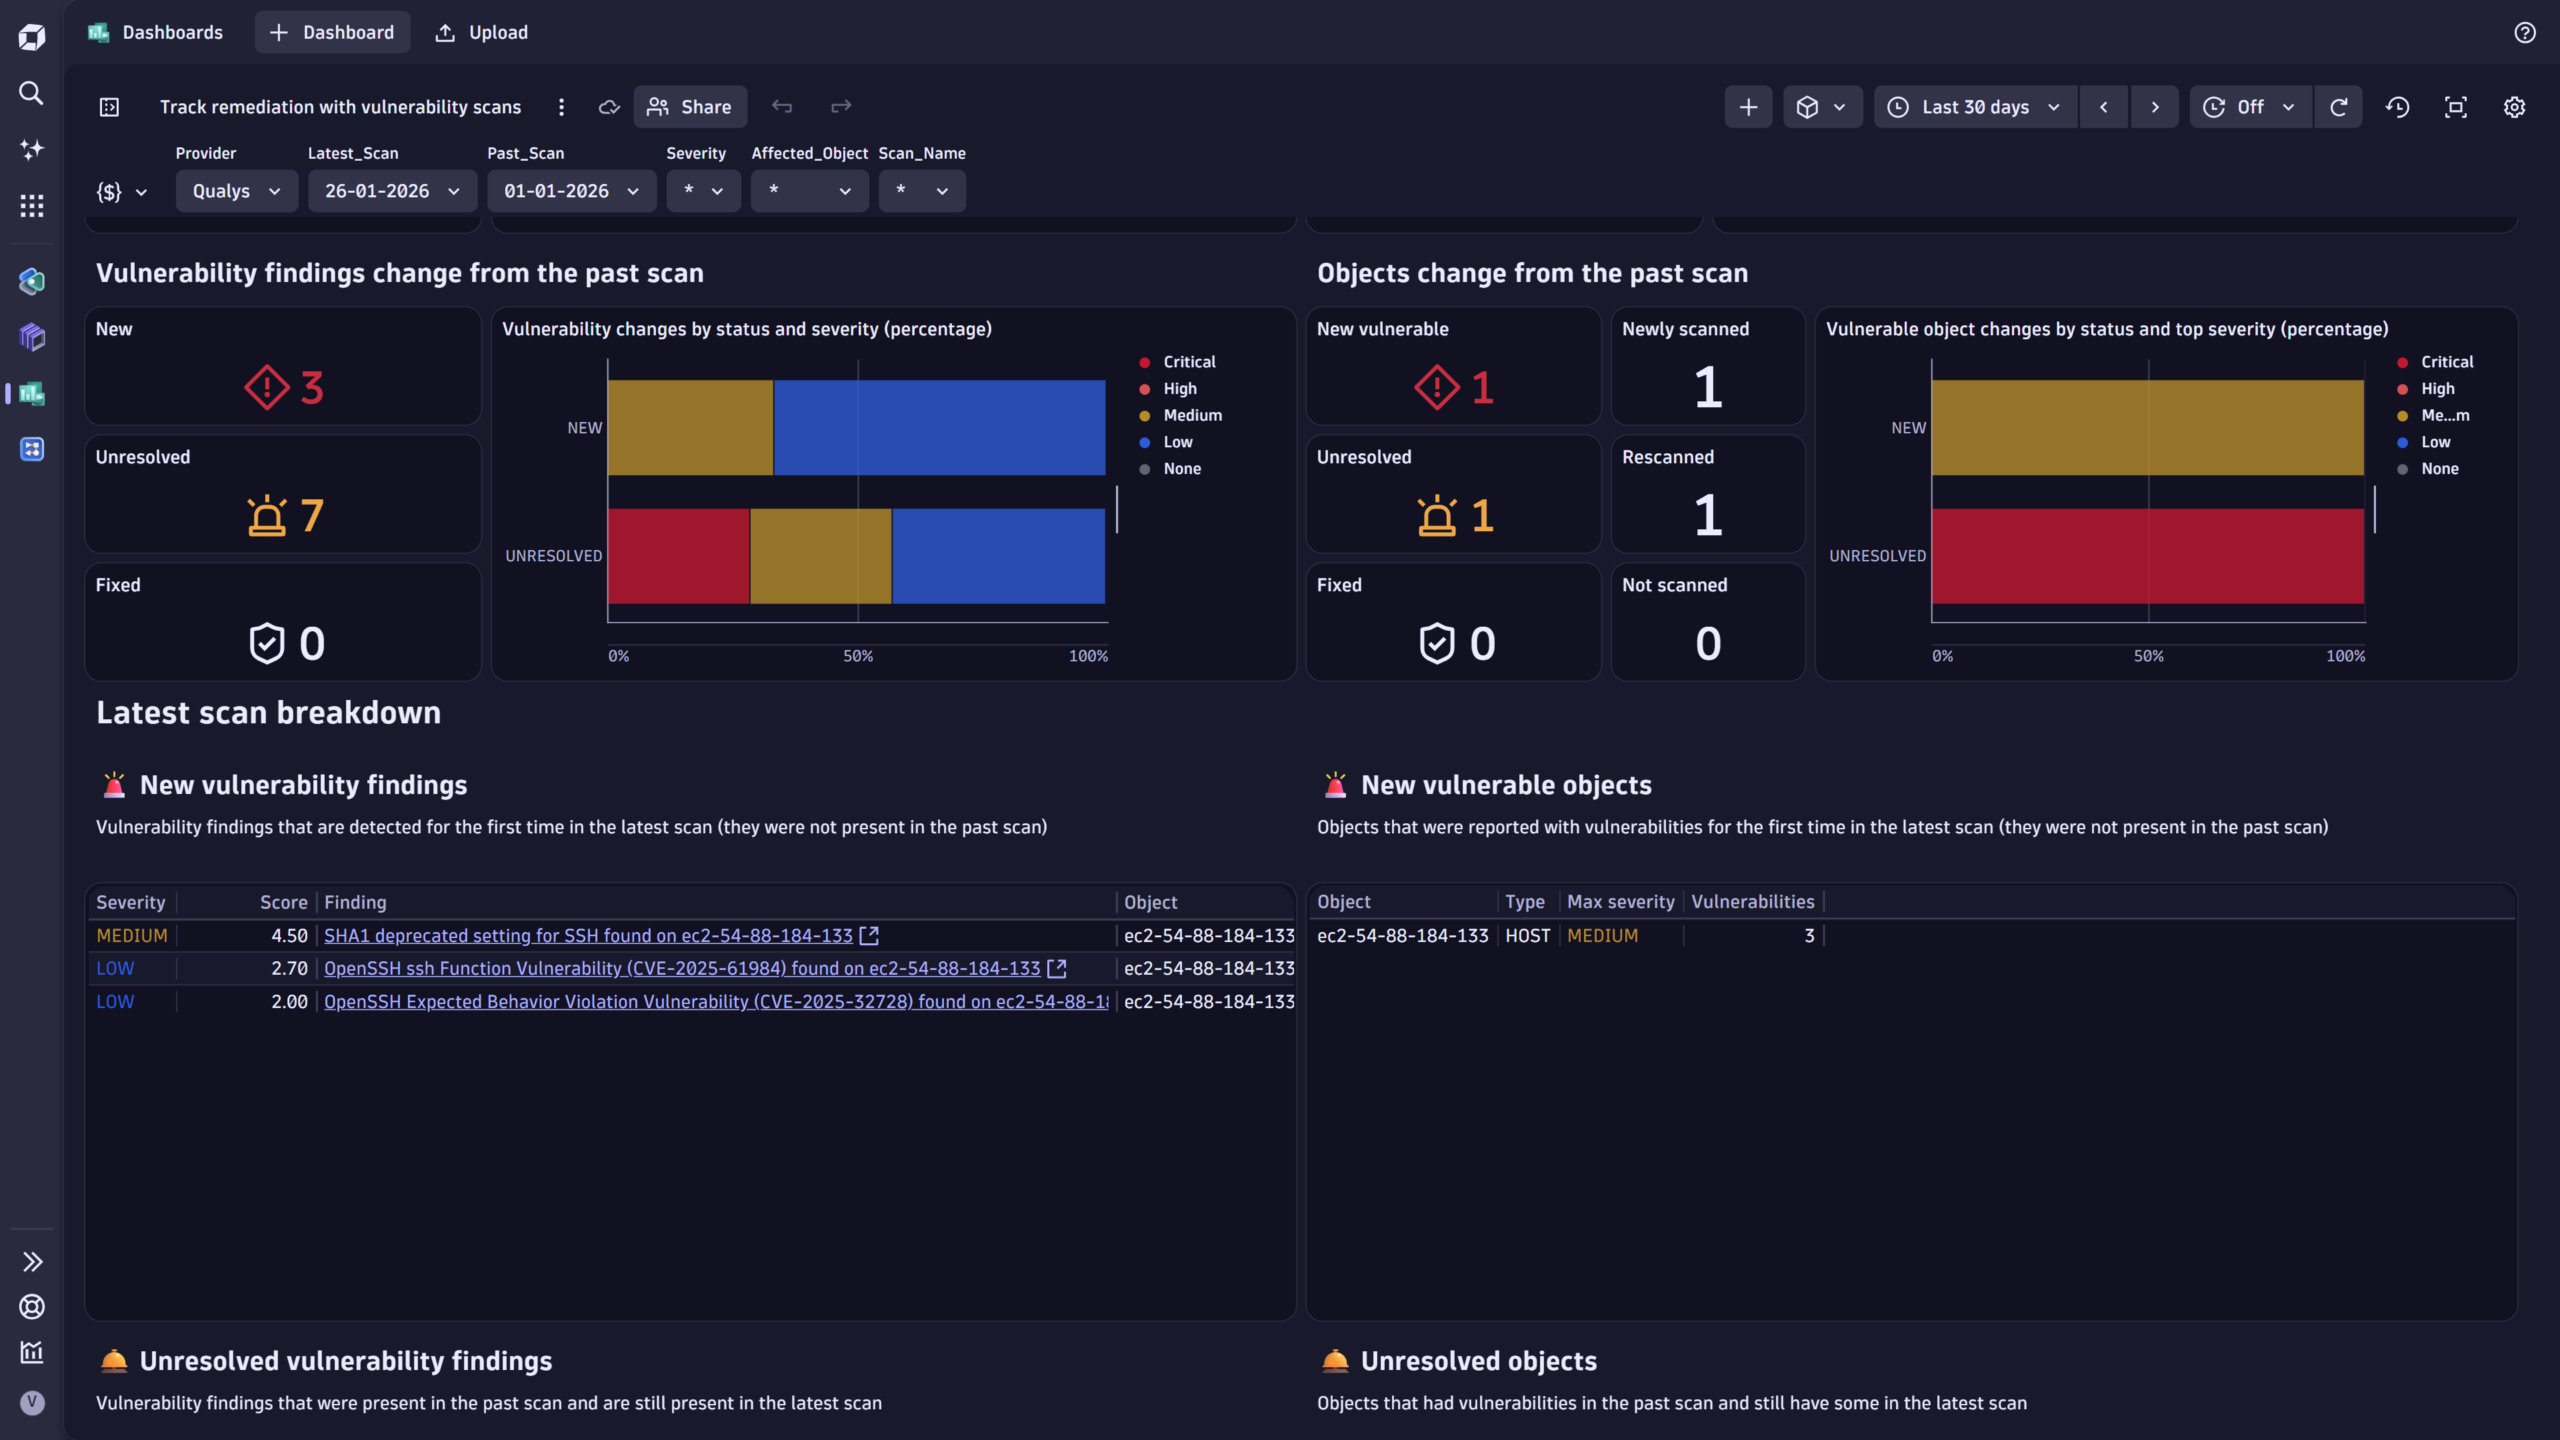The height and width of the screenshot is (1440, 2560).
Task: Enable kiosk mode with the fullscreen icon
Action: (x=2456, y=106)
